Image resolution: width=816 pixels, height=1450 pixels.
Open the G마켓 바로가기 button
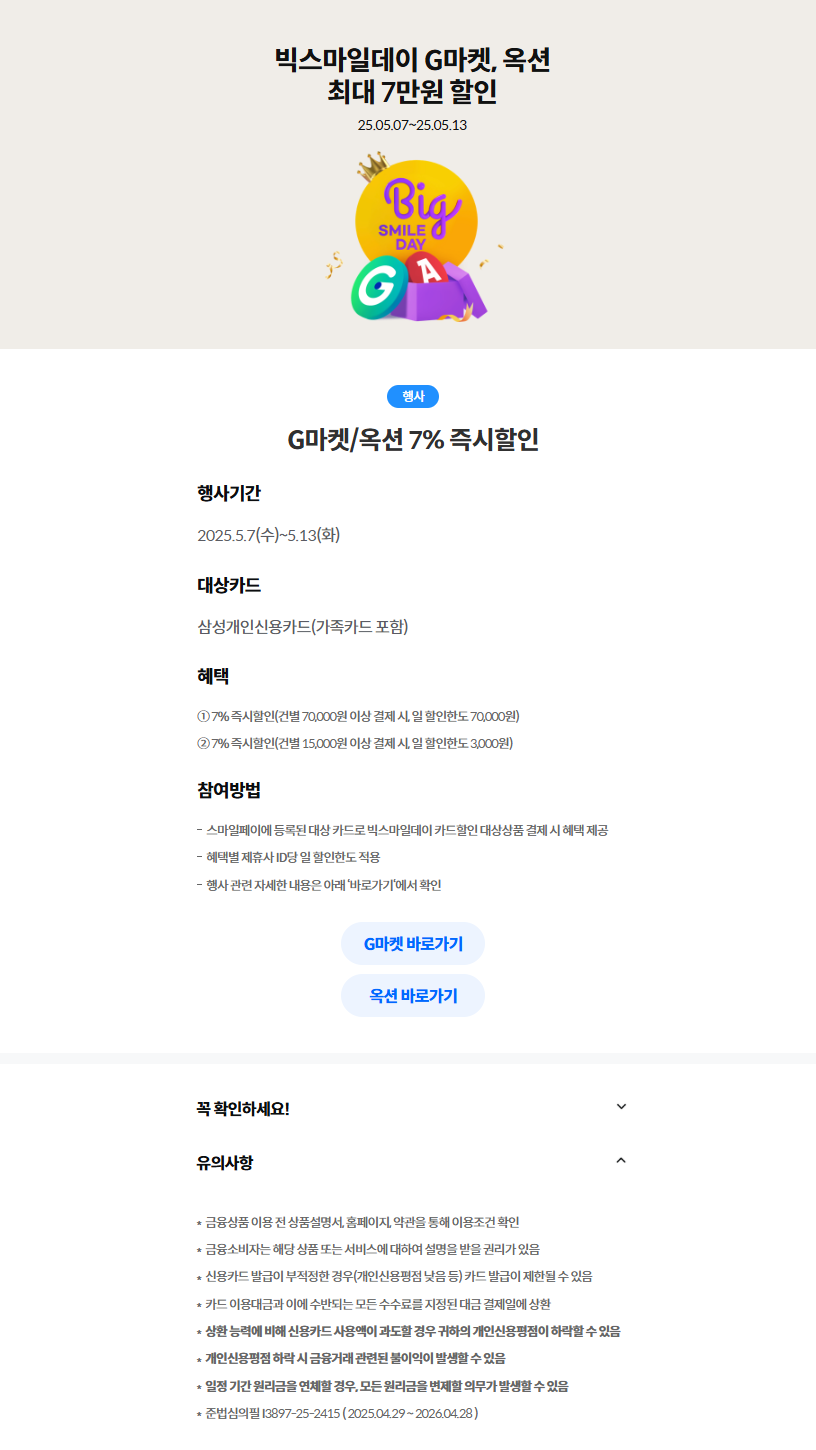coord(413,944)
